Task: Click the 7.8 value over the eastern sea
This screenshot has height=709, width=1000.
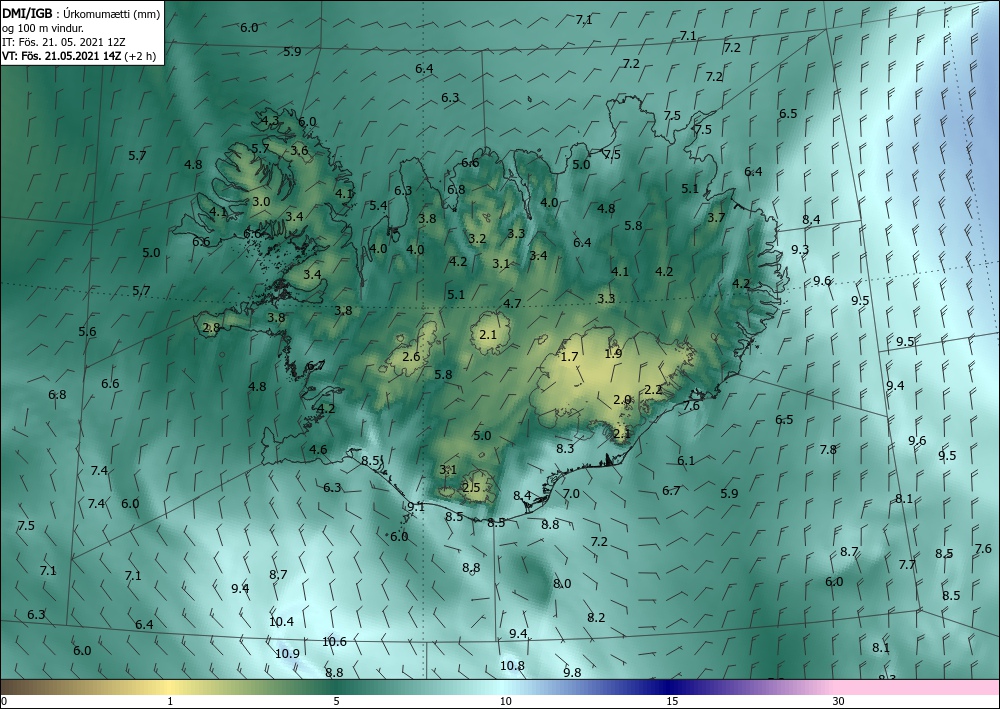Action: pos(827,450)
